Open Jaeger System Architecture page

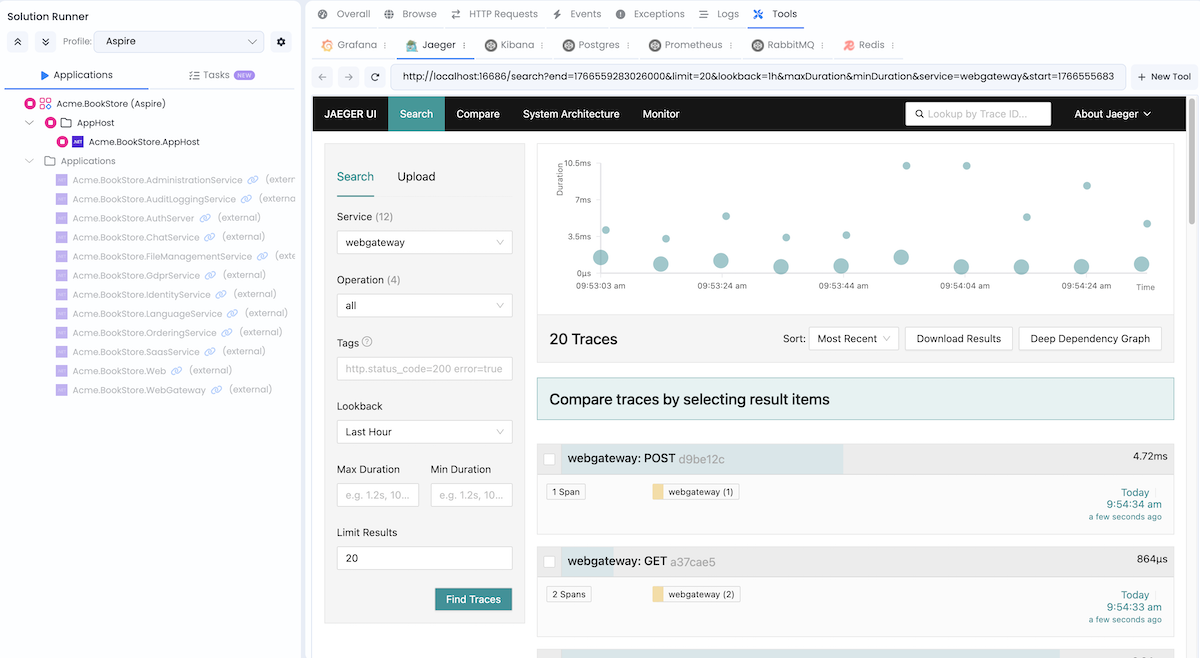coord(571,114)
